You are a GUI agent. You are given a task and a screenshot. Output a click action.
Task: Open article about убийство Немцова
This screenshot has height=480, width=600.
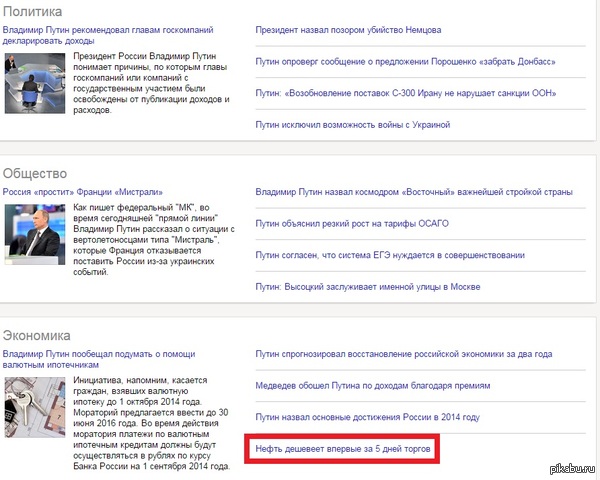(x=348, y=30)
